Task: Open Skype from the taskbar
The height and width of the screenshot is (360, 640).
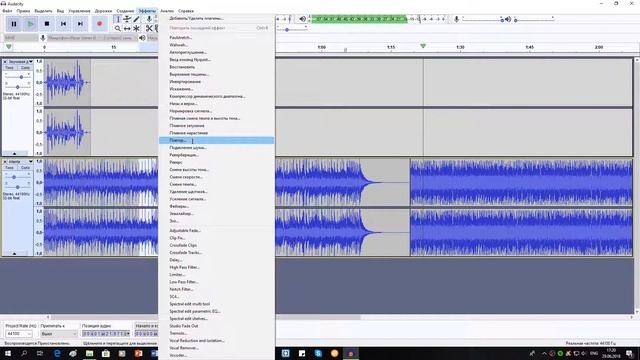Action: pyautogui.click(x=318, y=353)
